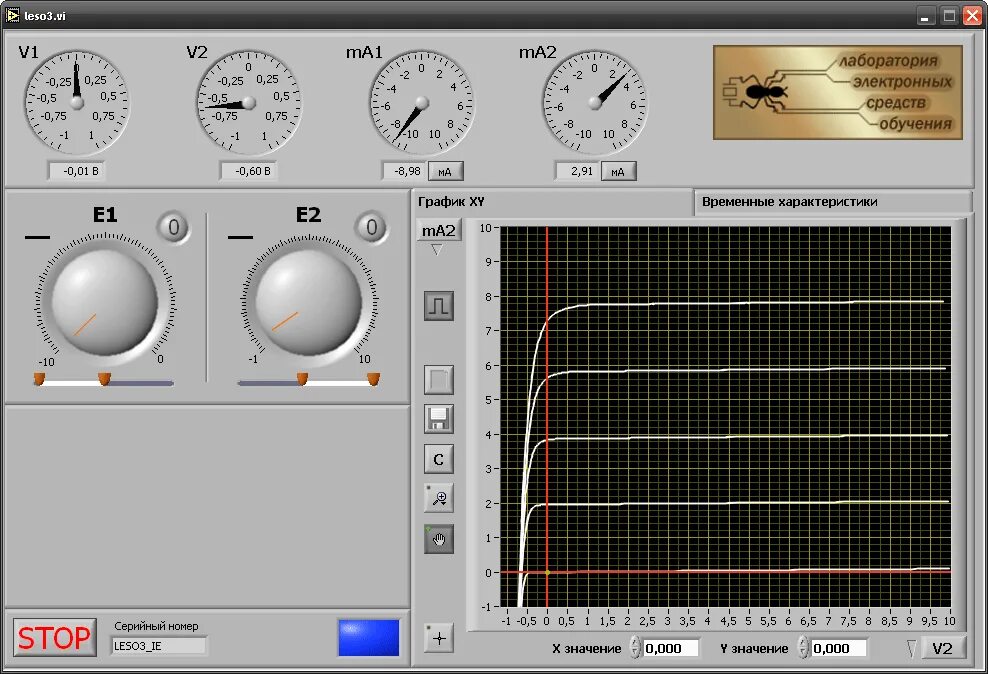Screen dimensions: 988x674
Task: Toggle the mA1 unit button мА
Action: pyautogui.click(x=445, y=171)
